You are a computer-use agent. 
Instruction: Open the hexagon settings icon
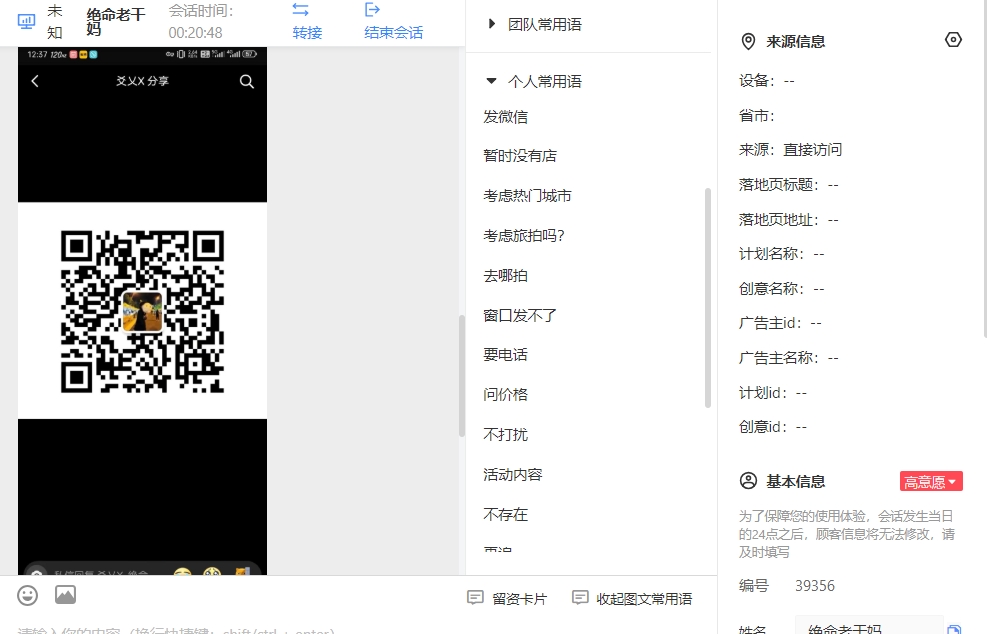coord(953,40)
